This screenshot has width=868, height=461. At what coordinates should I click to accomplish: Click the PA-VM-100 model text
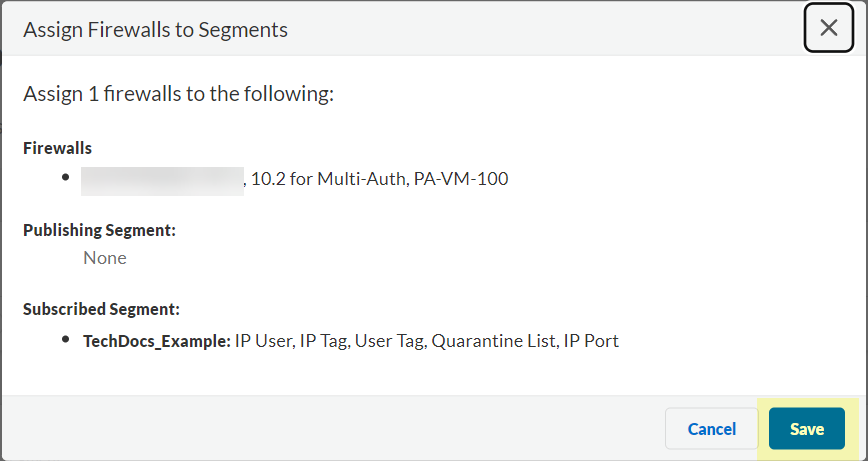click(x=463, y=180)
